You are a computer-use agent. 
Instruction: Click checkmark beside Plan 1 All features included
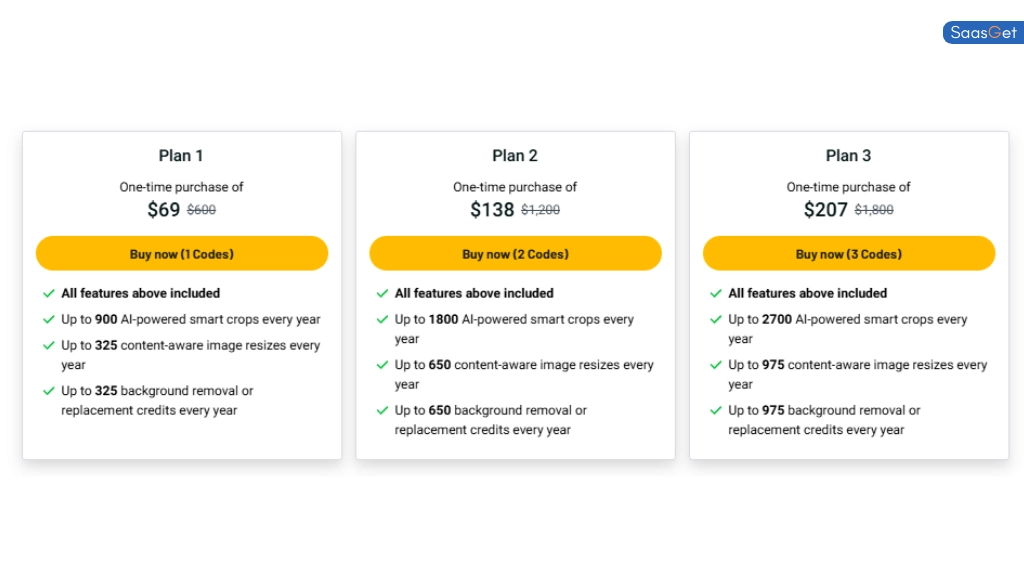[x=48, y=294]
